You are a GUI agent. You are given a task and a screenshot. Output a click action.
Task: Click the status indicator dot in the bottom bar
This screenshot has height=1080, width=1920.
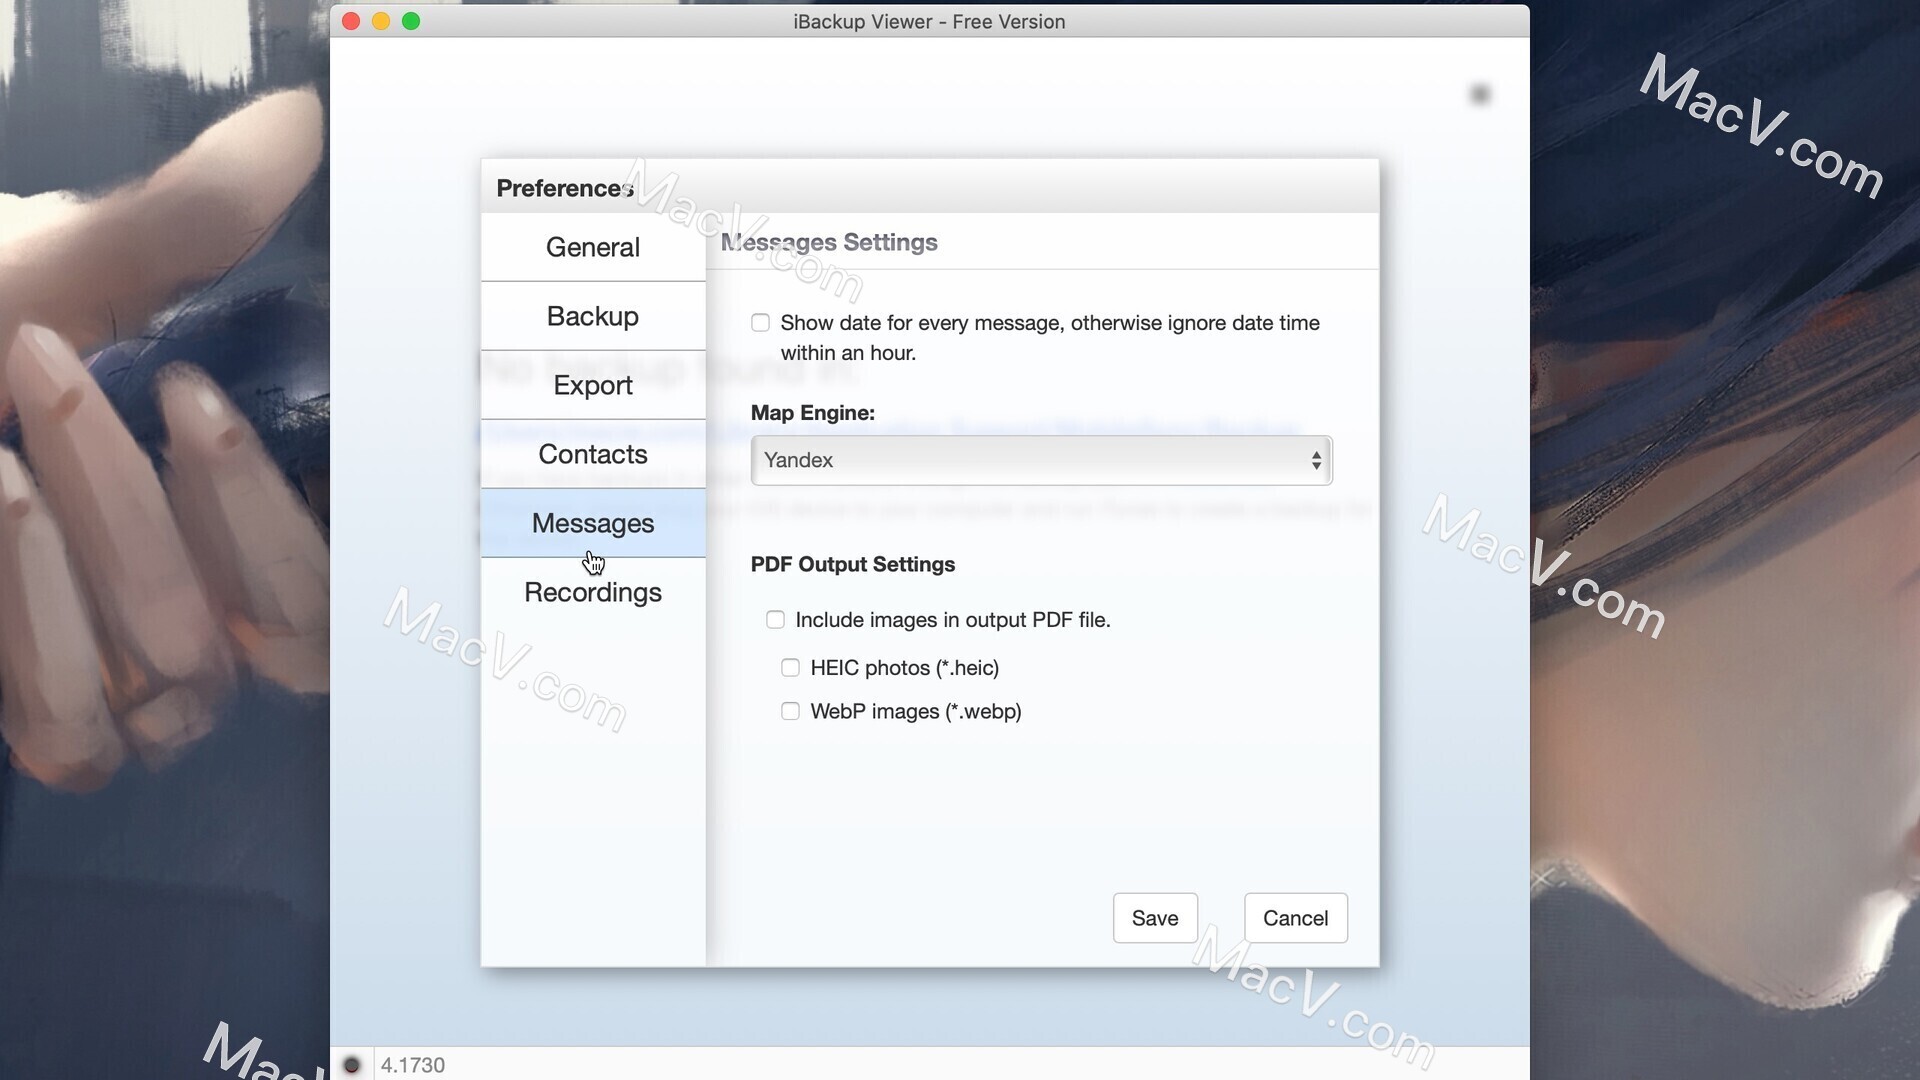coord(352,1066)
